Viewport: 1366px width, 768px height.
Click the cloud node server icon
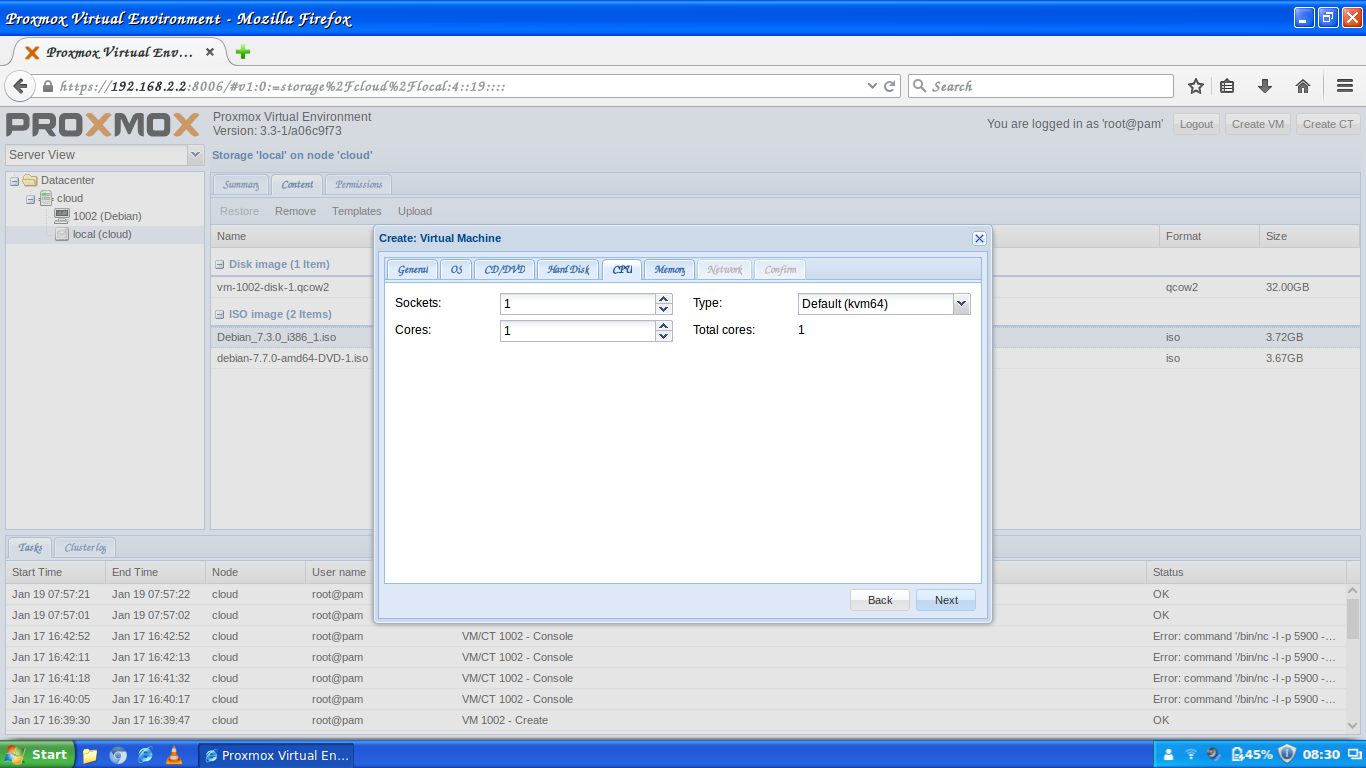tap(46, 198)
